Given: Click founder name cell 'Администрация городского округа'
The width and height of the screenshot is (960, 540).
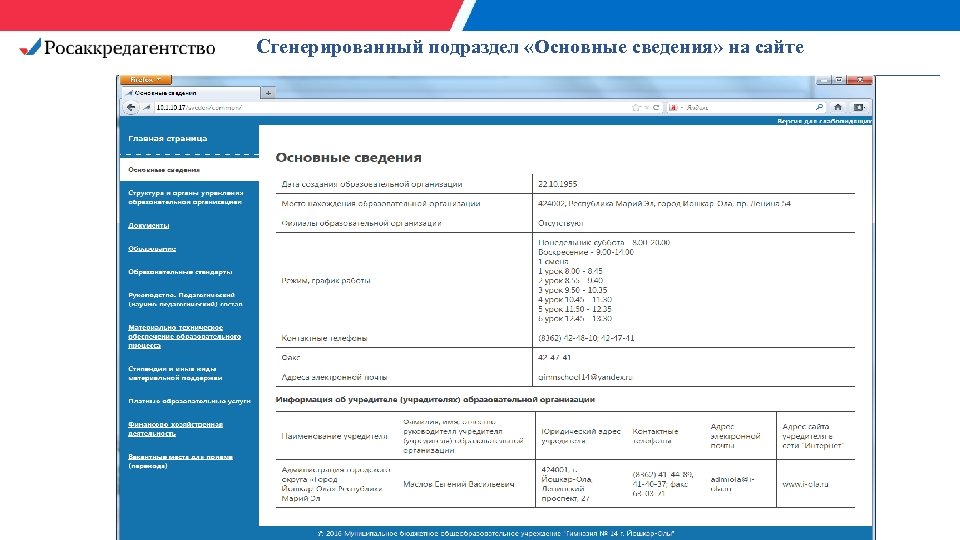Looking at the screenshot, I should coord(336,484).
